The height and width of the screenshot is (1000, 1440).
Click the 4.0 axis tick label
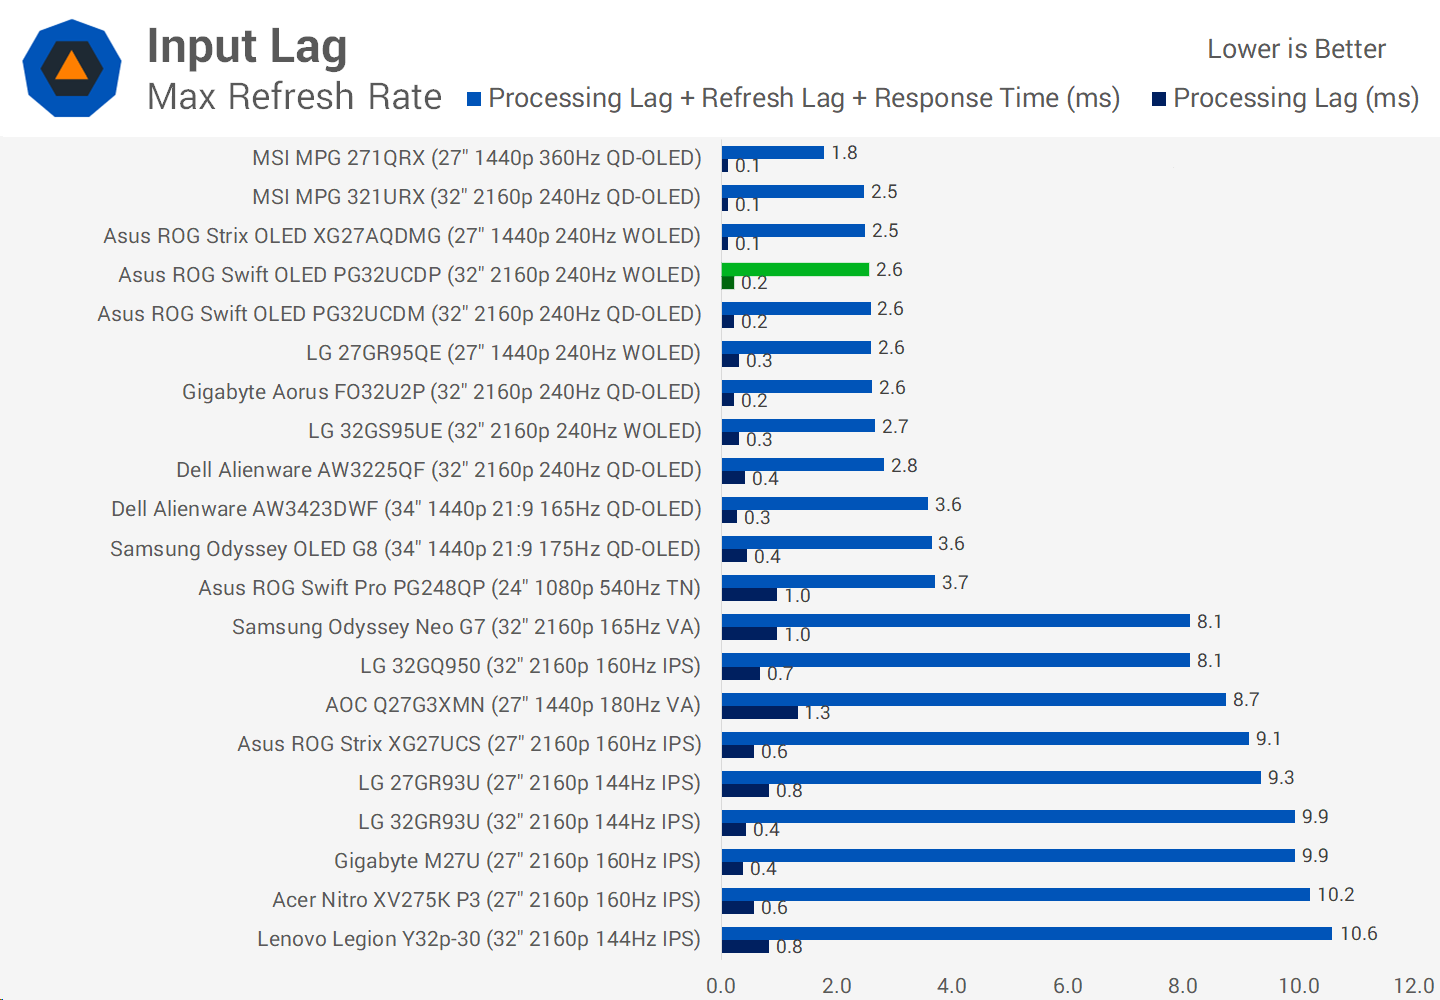tap(952, 986)
